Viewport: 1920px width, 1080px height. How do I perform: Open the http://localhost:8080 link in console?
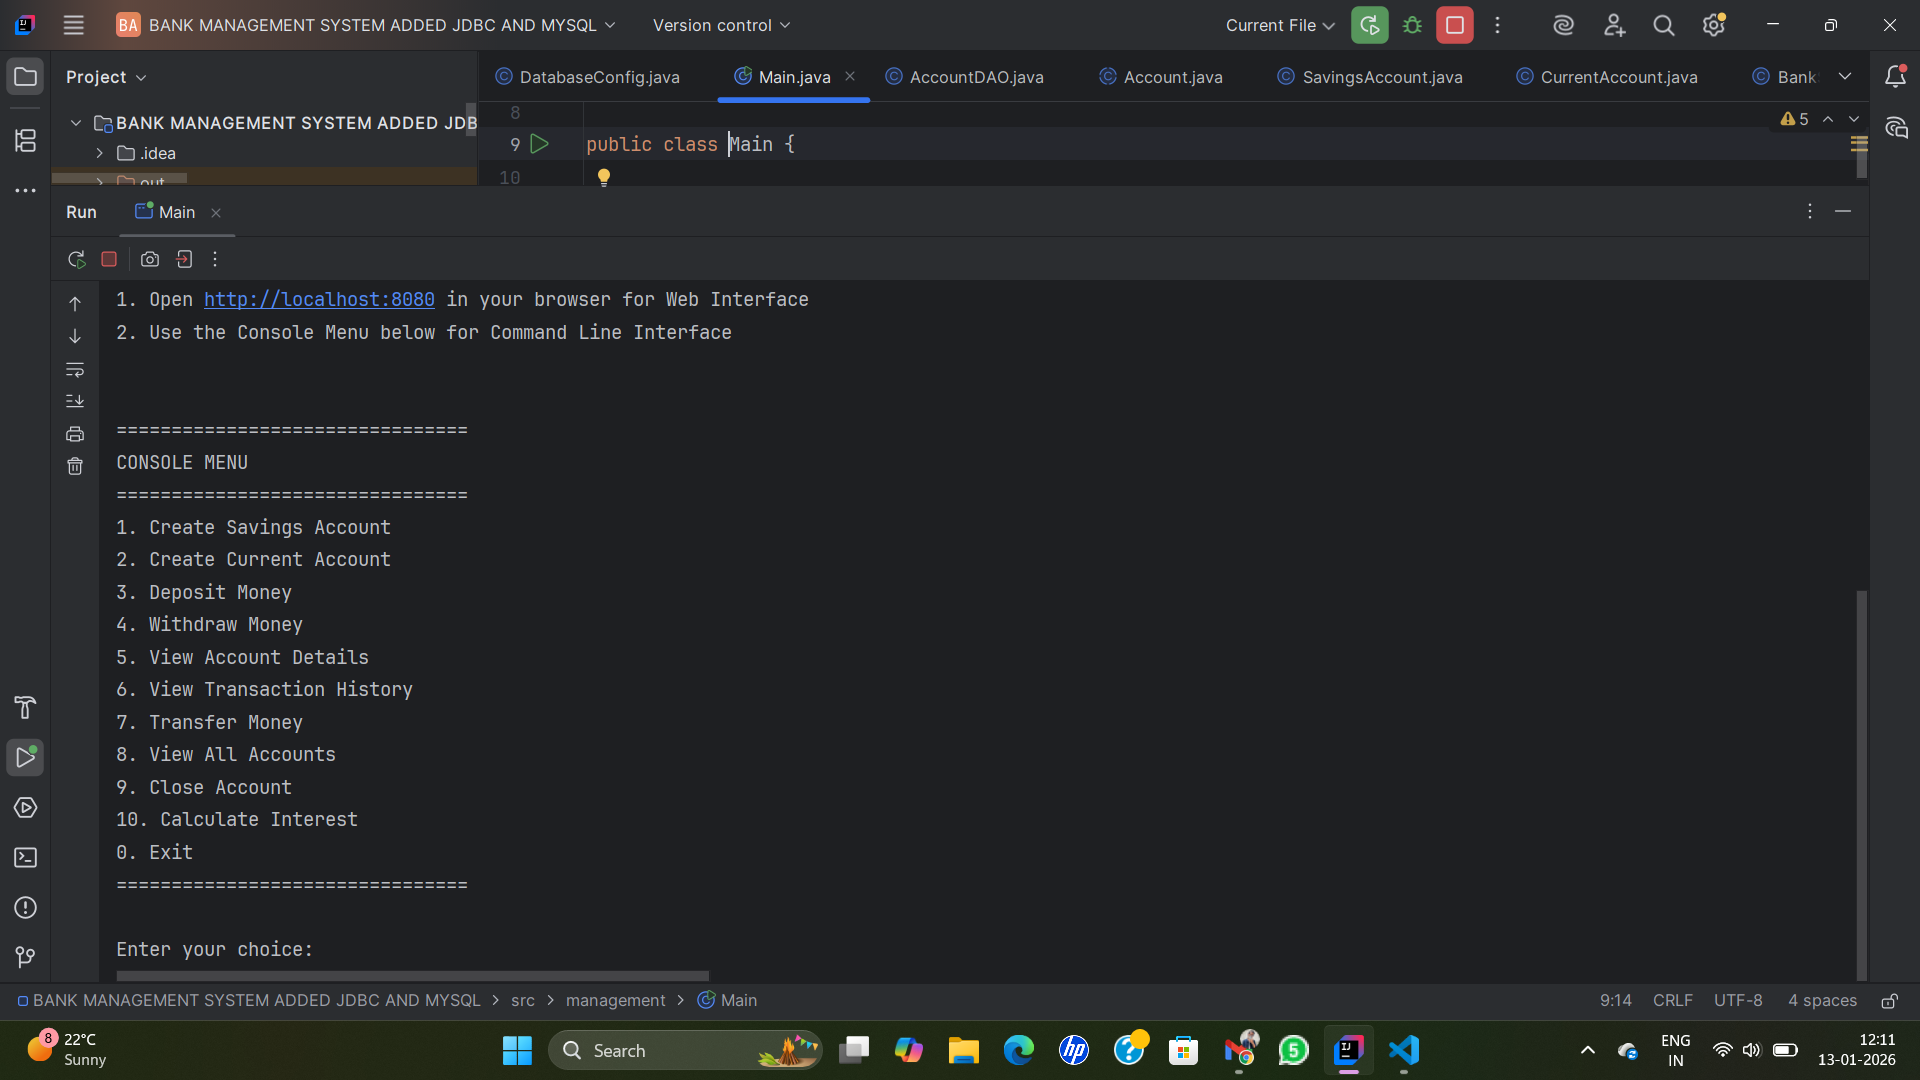[319, 299]
